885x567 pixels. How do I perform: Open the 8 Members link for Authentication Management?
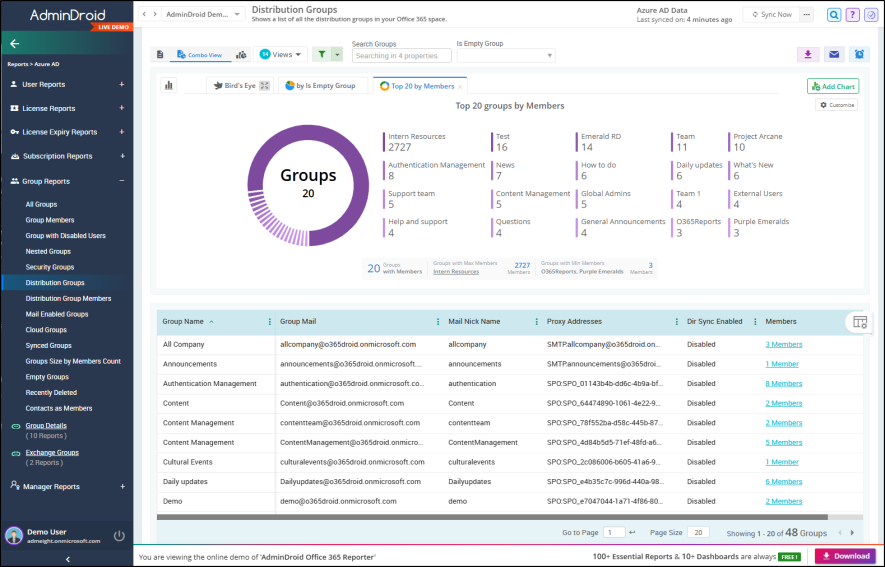(x=783, y=384)
